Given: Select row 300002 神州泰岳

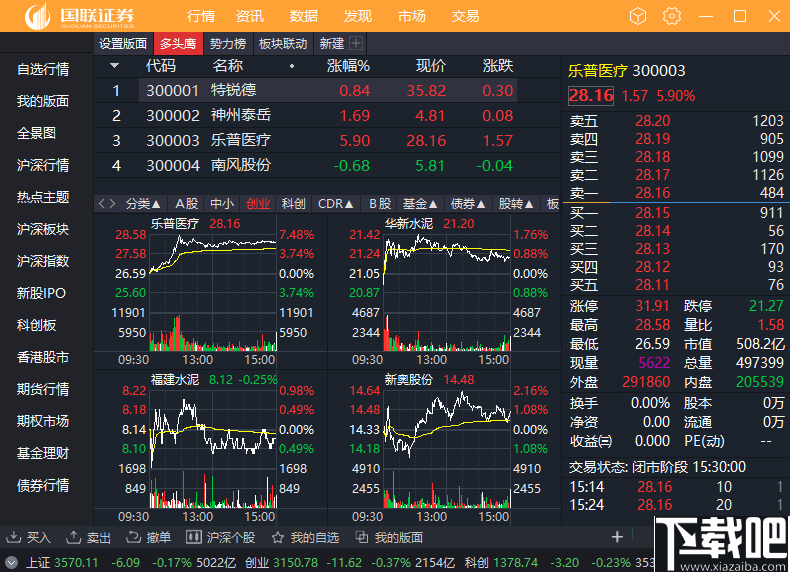Looking at the screenshot, I should (x=327, y=115).
